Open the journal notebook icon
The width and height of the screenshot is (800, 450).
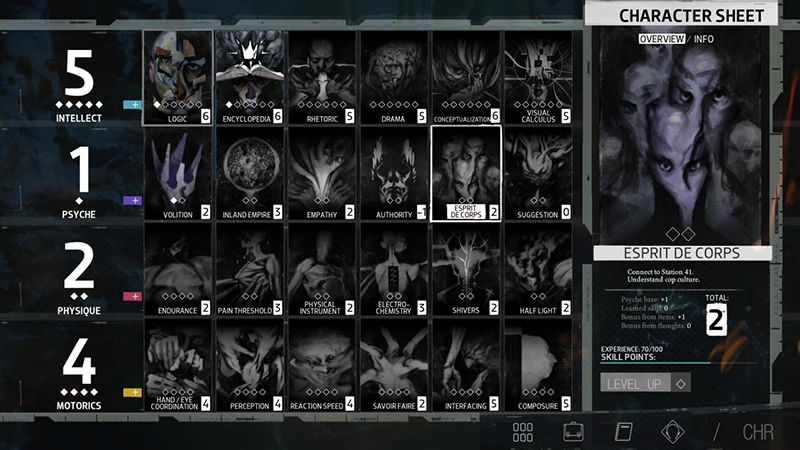[623, 432]
